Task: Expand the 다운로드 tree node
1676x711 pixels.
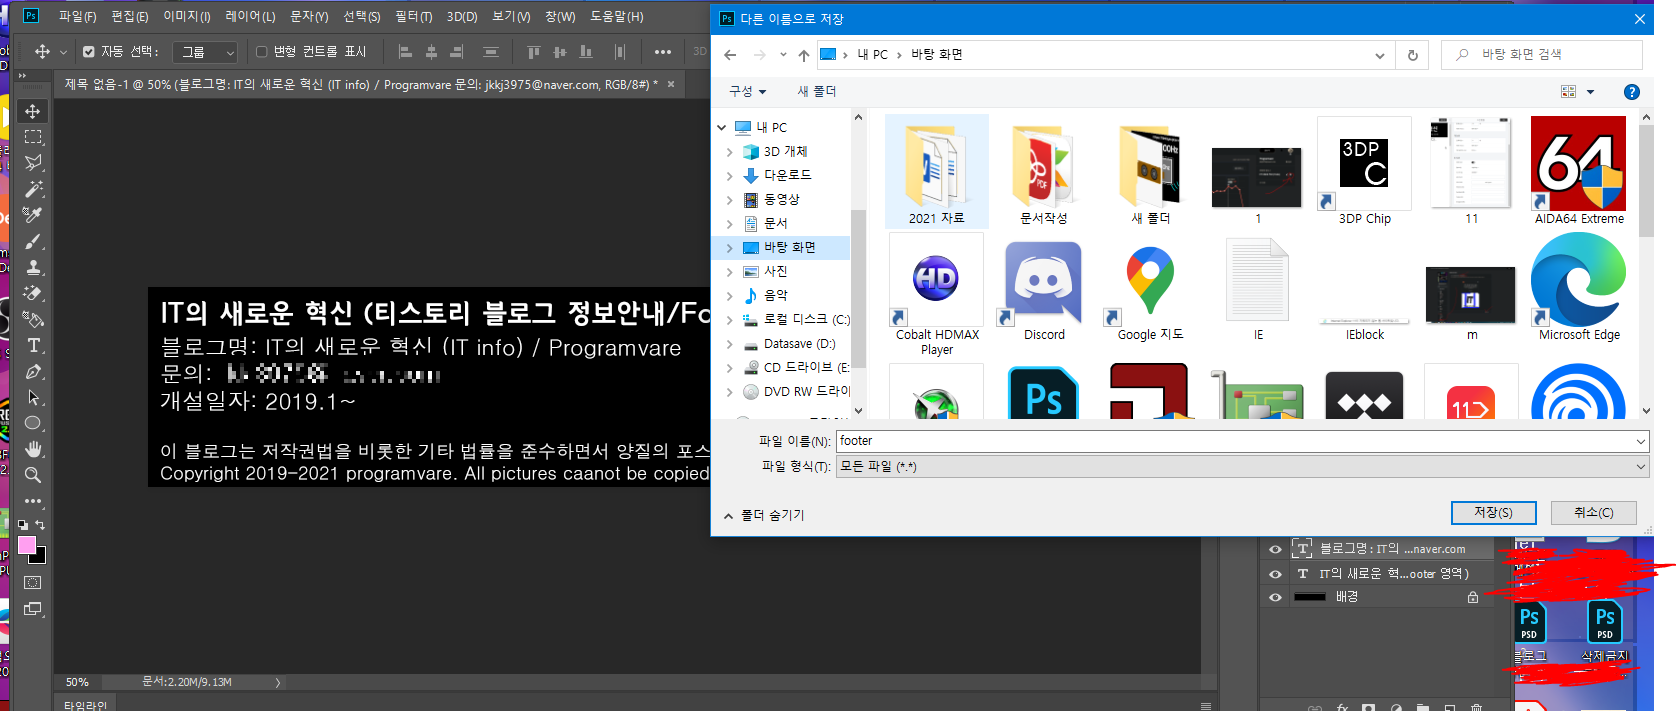Action: (x=729, y=176)
